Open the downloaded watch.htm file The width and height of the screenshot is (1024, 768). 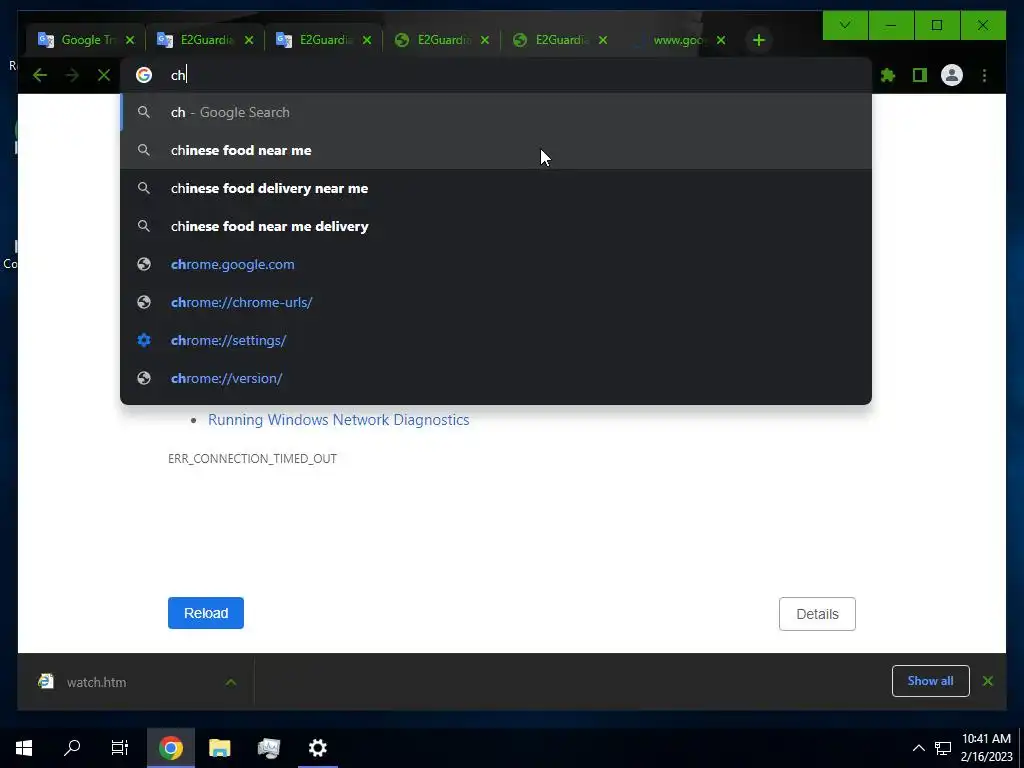(96, 682)
